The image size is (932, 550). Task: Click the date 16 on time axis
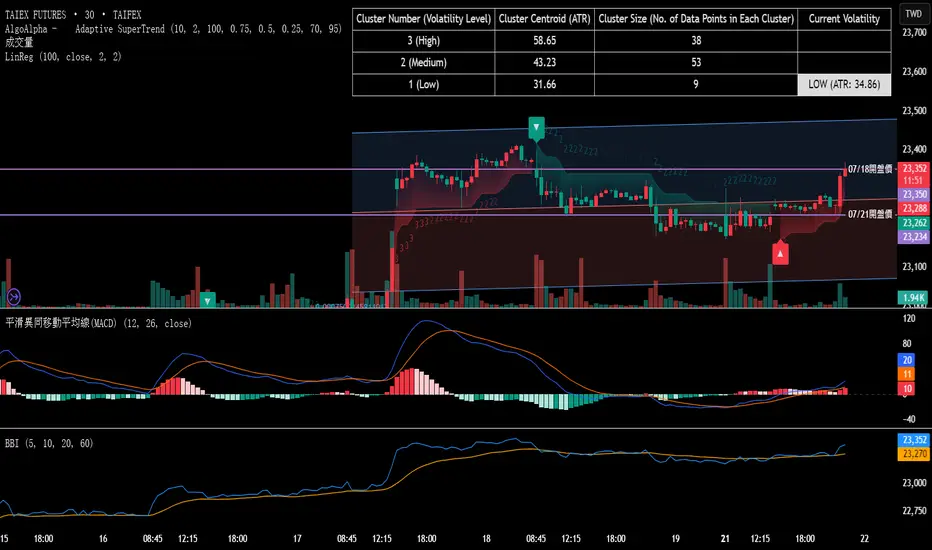tap(103, 539)
